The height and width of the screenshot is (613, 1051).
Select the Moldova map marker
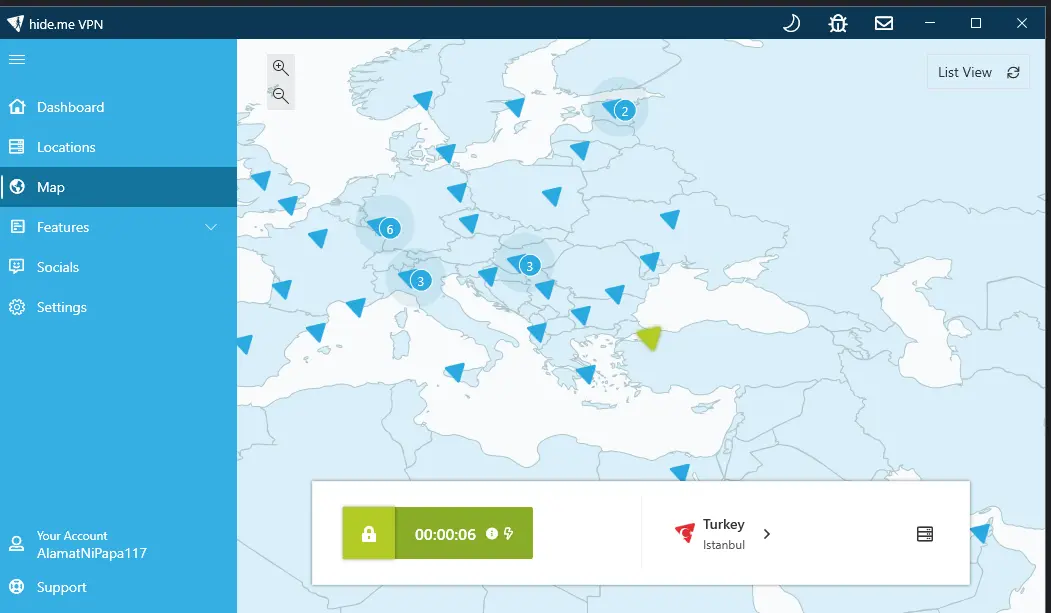(651, 261)
